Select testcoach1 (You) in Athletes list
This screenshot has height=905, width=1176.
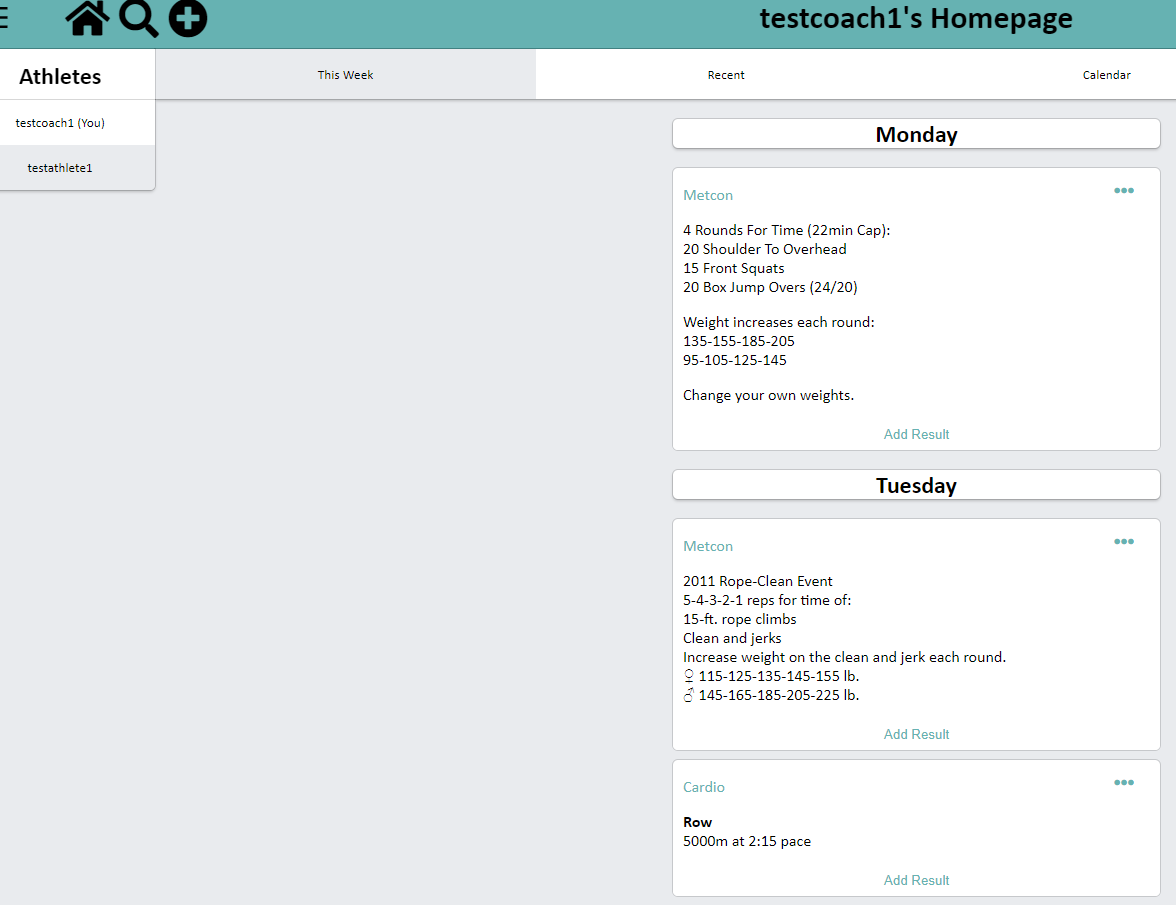tap(60, 123)
